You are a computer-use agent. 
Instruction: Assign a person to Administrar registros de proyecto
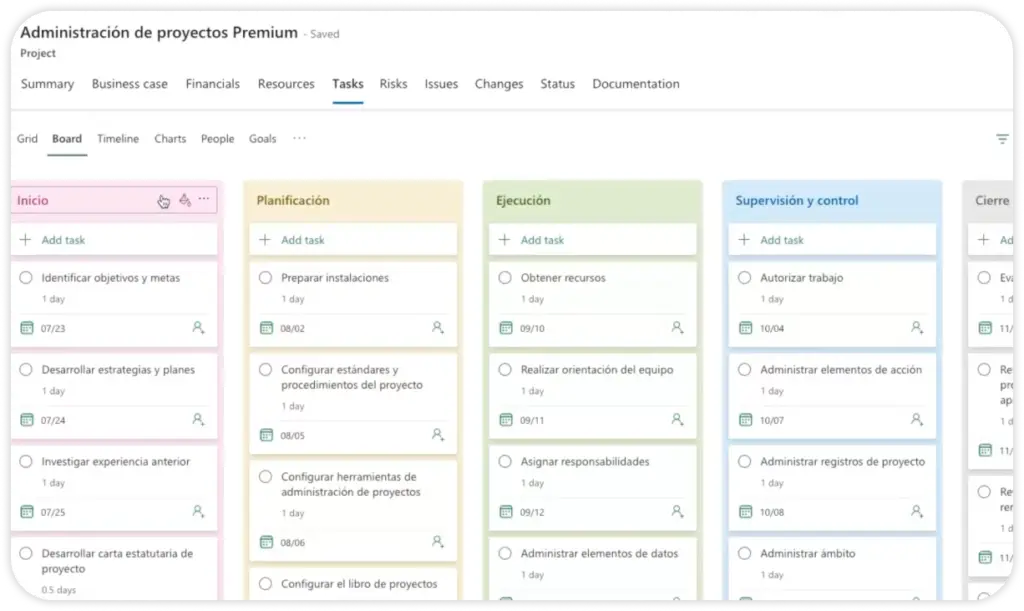pos(918,512)
